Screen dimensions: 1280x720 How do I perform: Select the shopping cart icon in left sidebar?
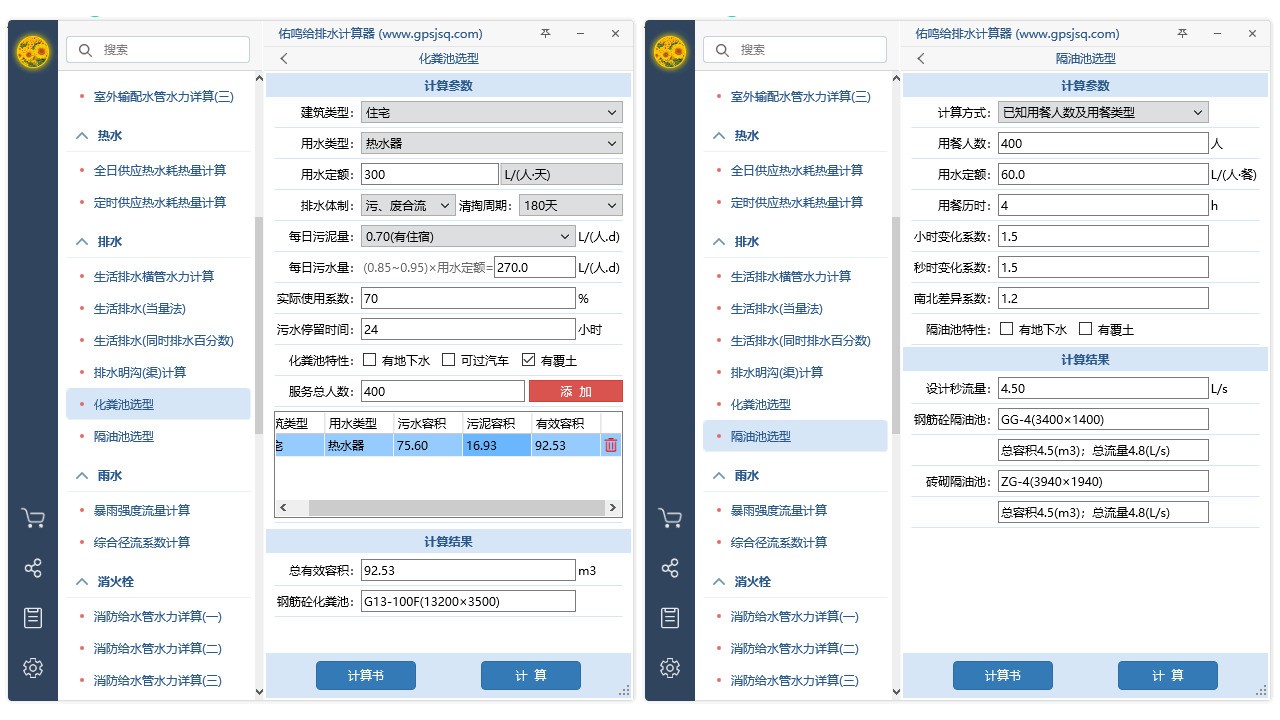(33, 517)
